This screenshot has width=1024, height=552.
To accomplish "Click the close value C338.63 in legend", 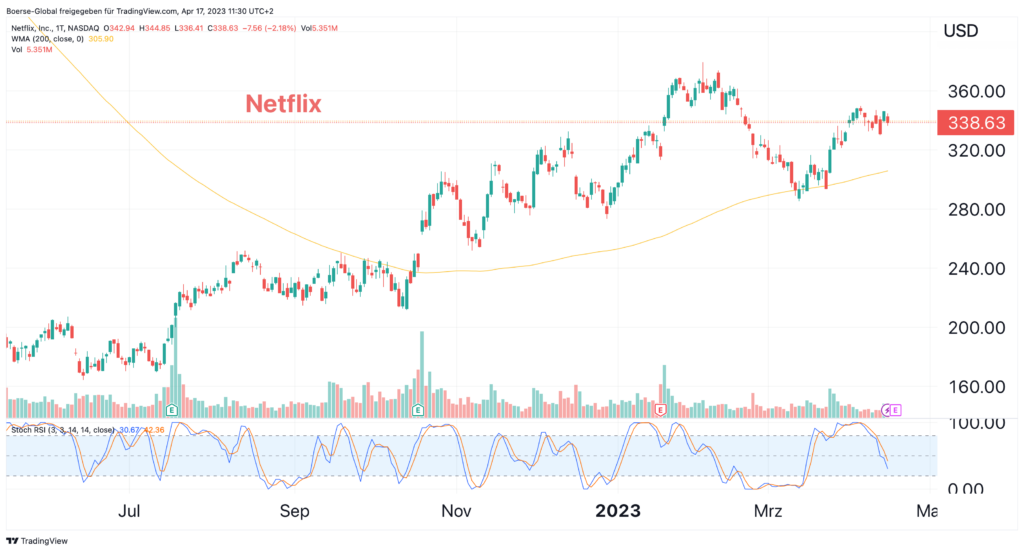I will coord(223,28).
